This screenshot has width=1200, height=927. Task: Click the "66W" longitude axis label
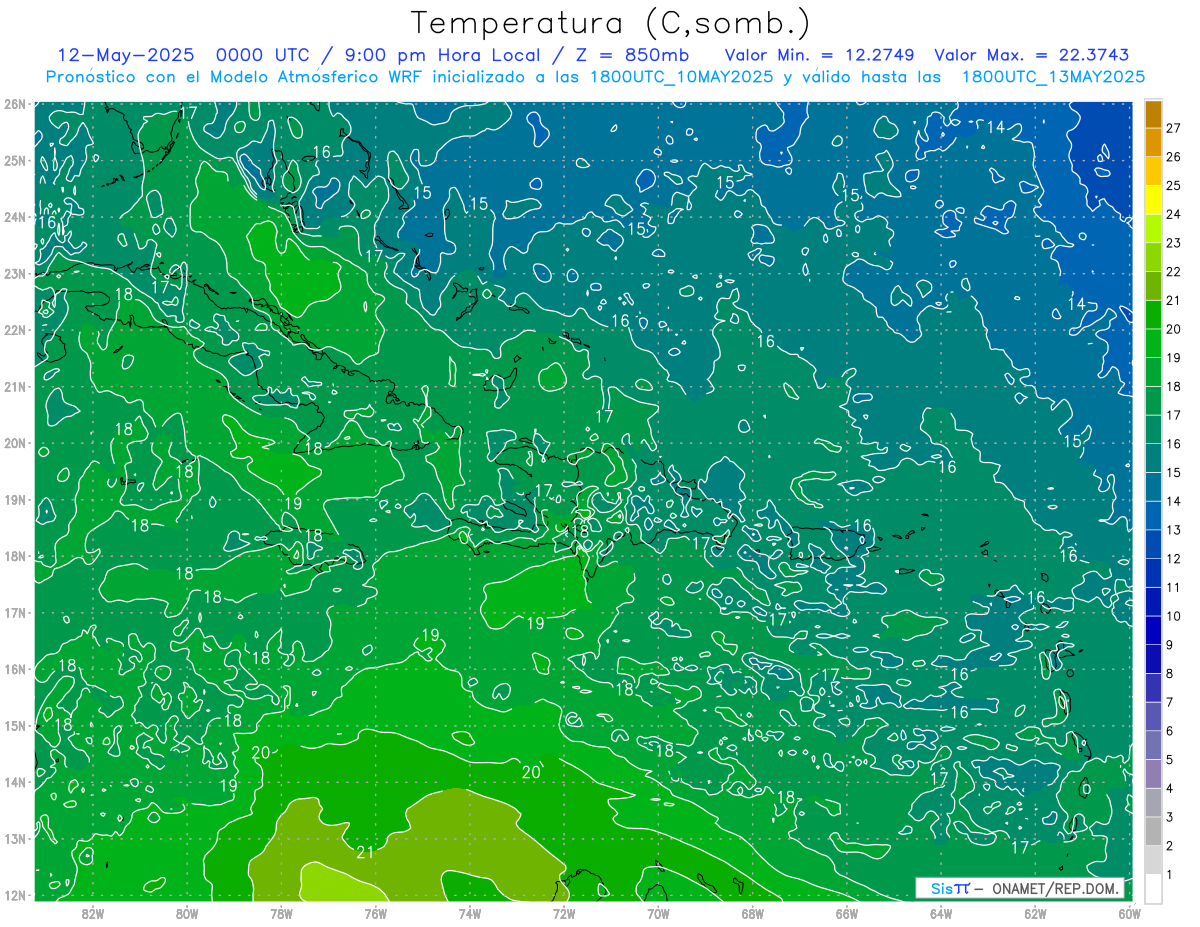[x=847, y=913]
